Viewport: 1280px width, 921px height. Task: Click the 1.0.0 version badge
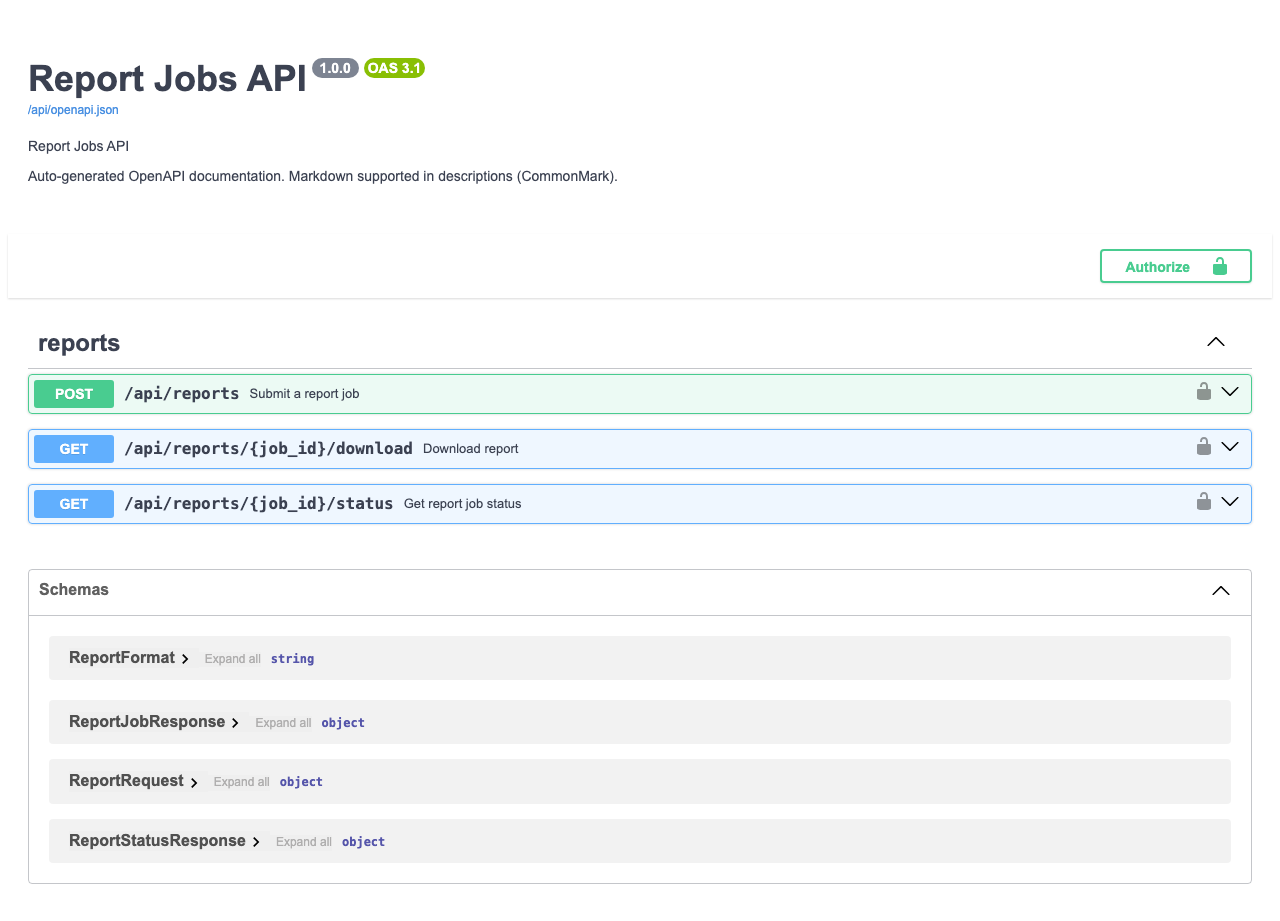point(335,68)
